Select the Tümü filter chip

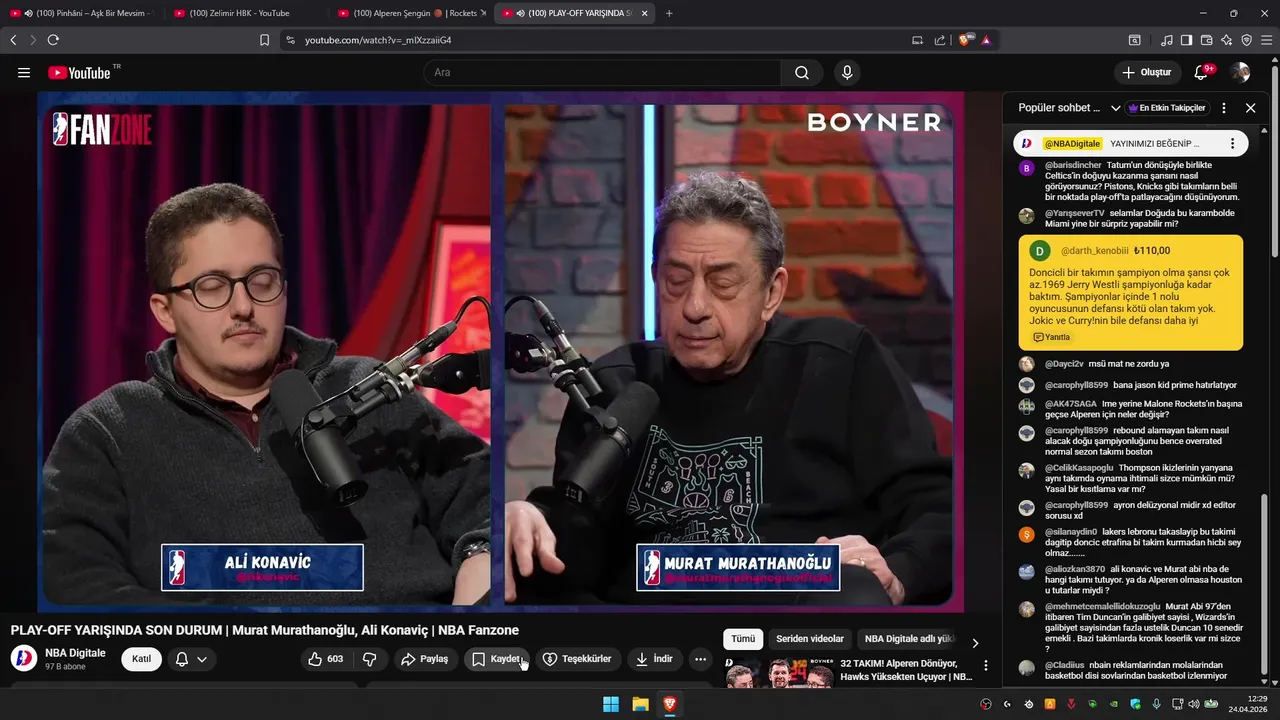[x=743, y=639]
